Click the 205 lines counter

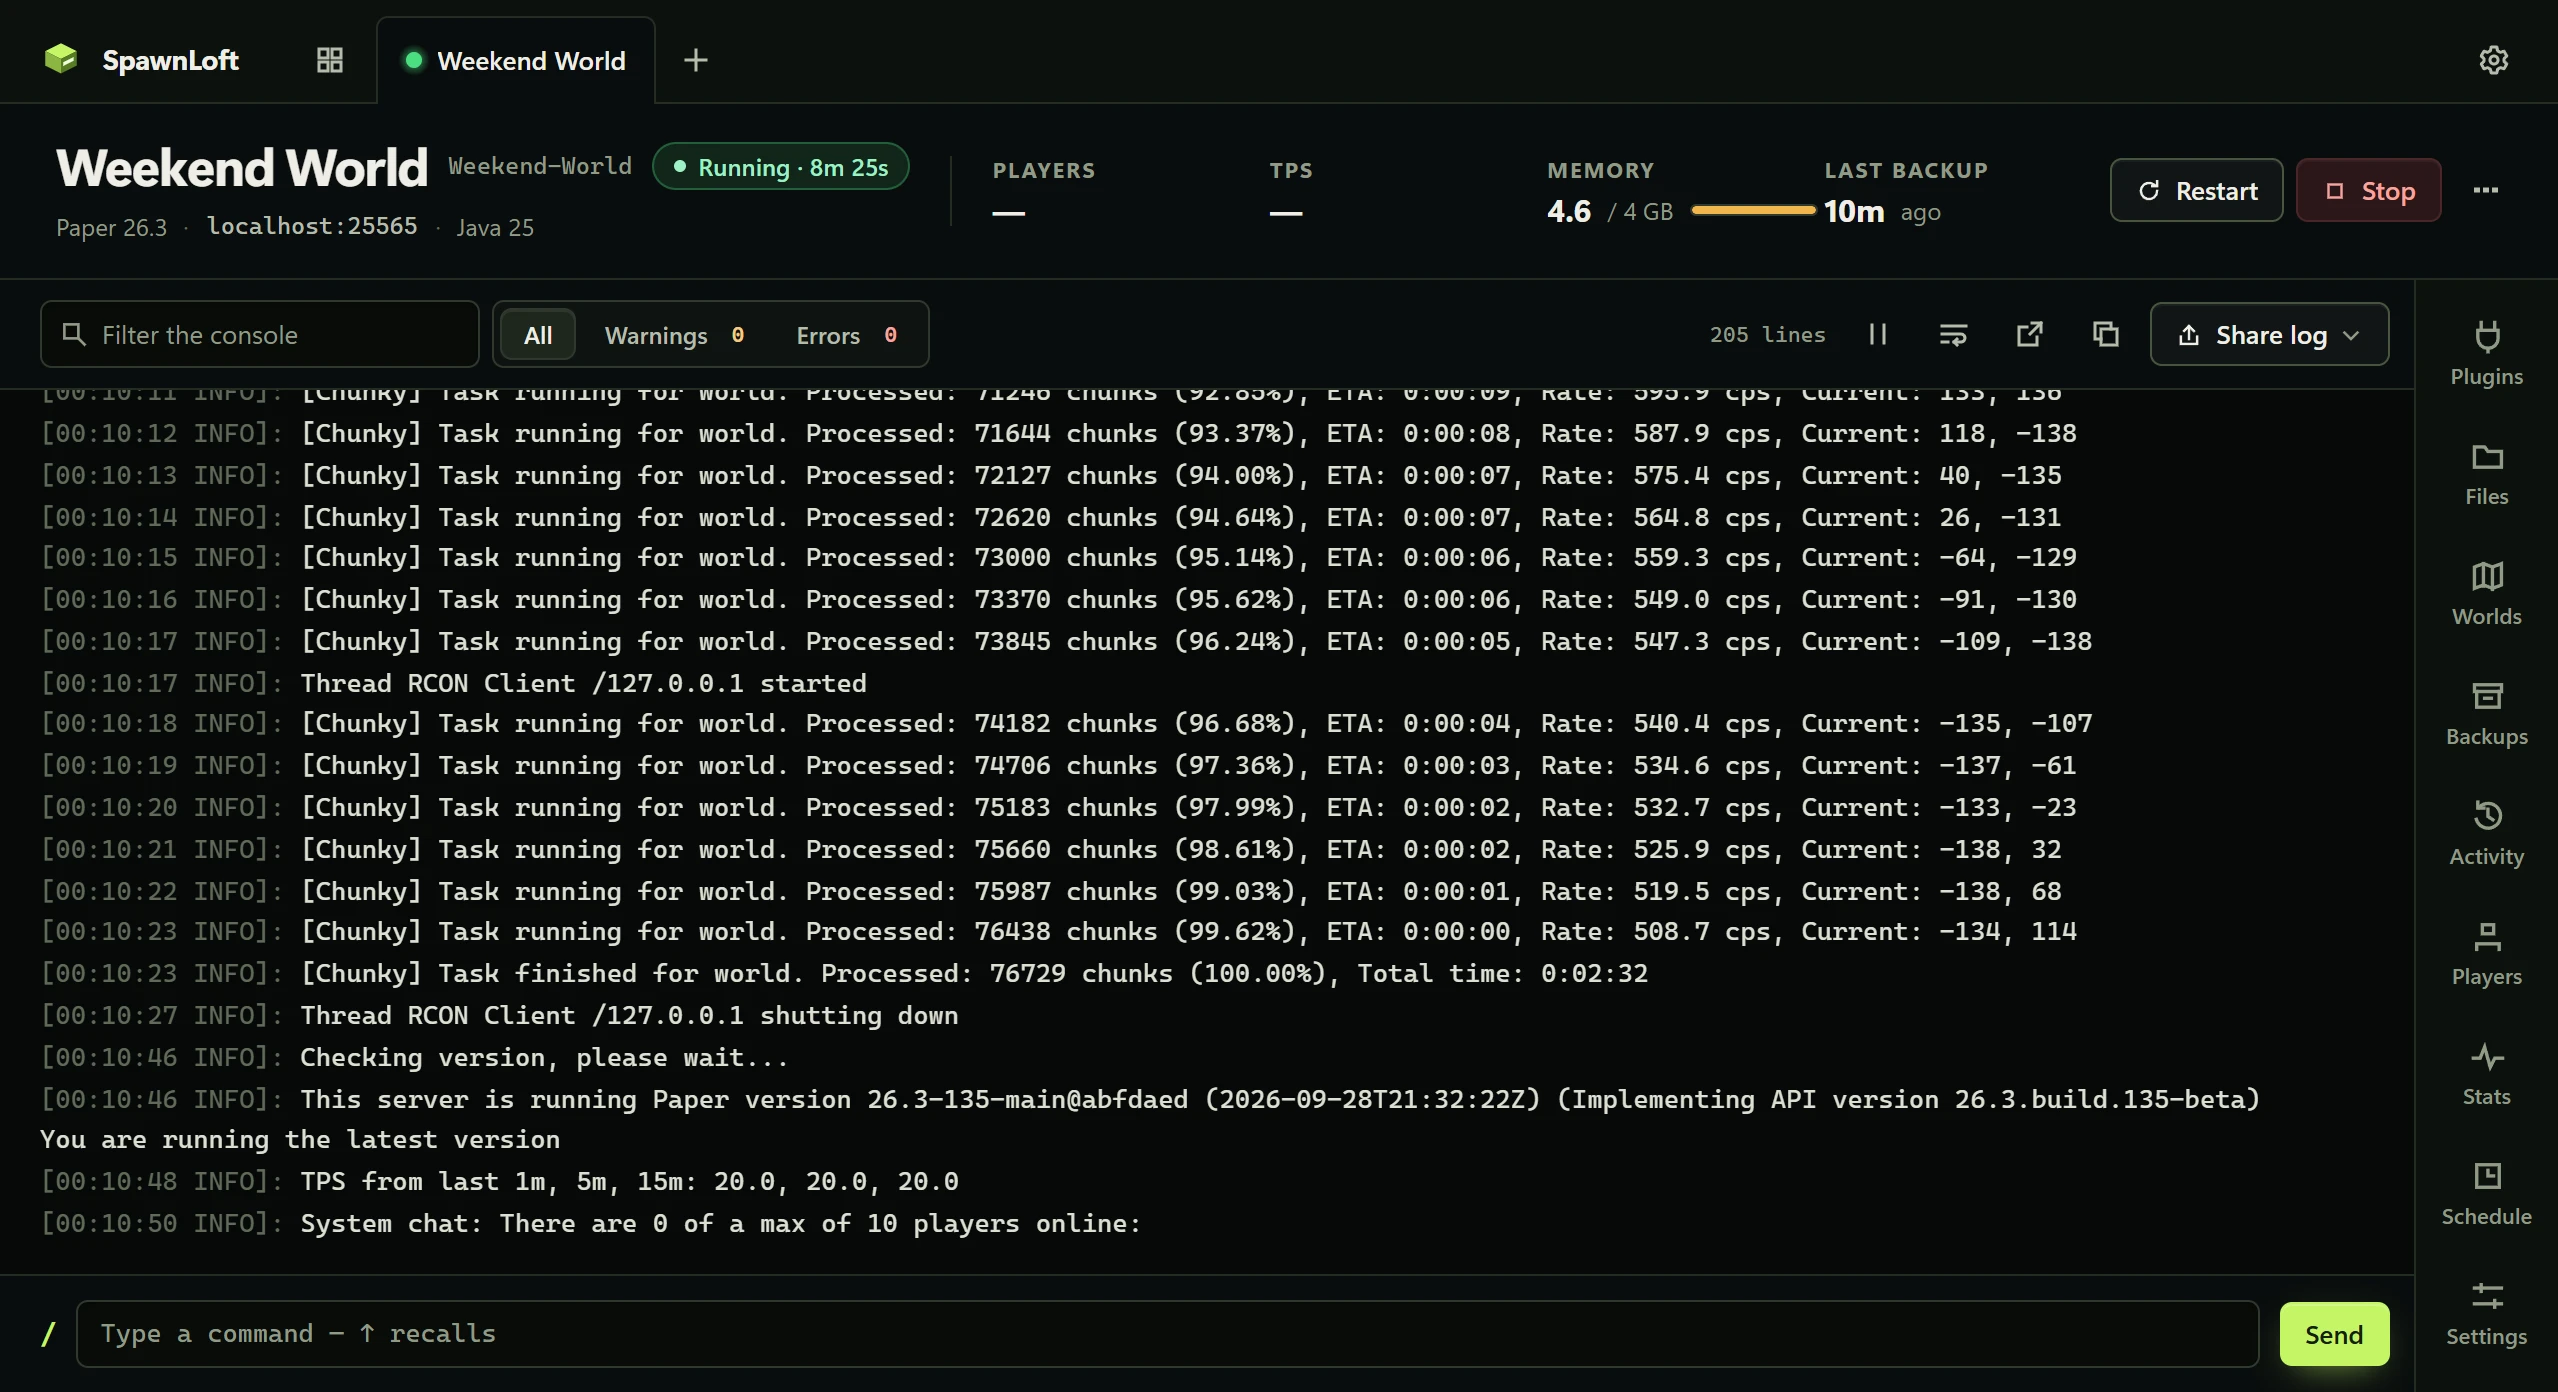pyautogui.click(x=1767, y=335)
